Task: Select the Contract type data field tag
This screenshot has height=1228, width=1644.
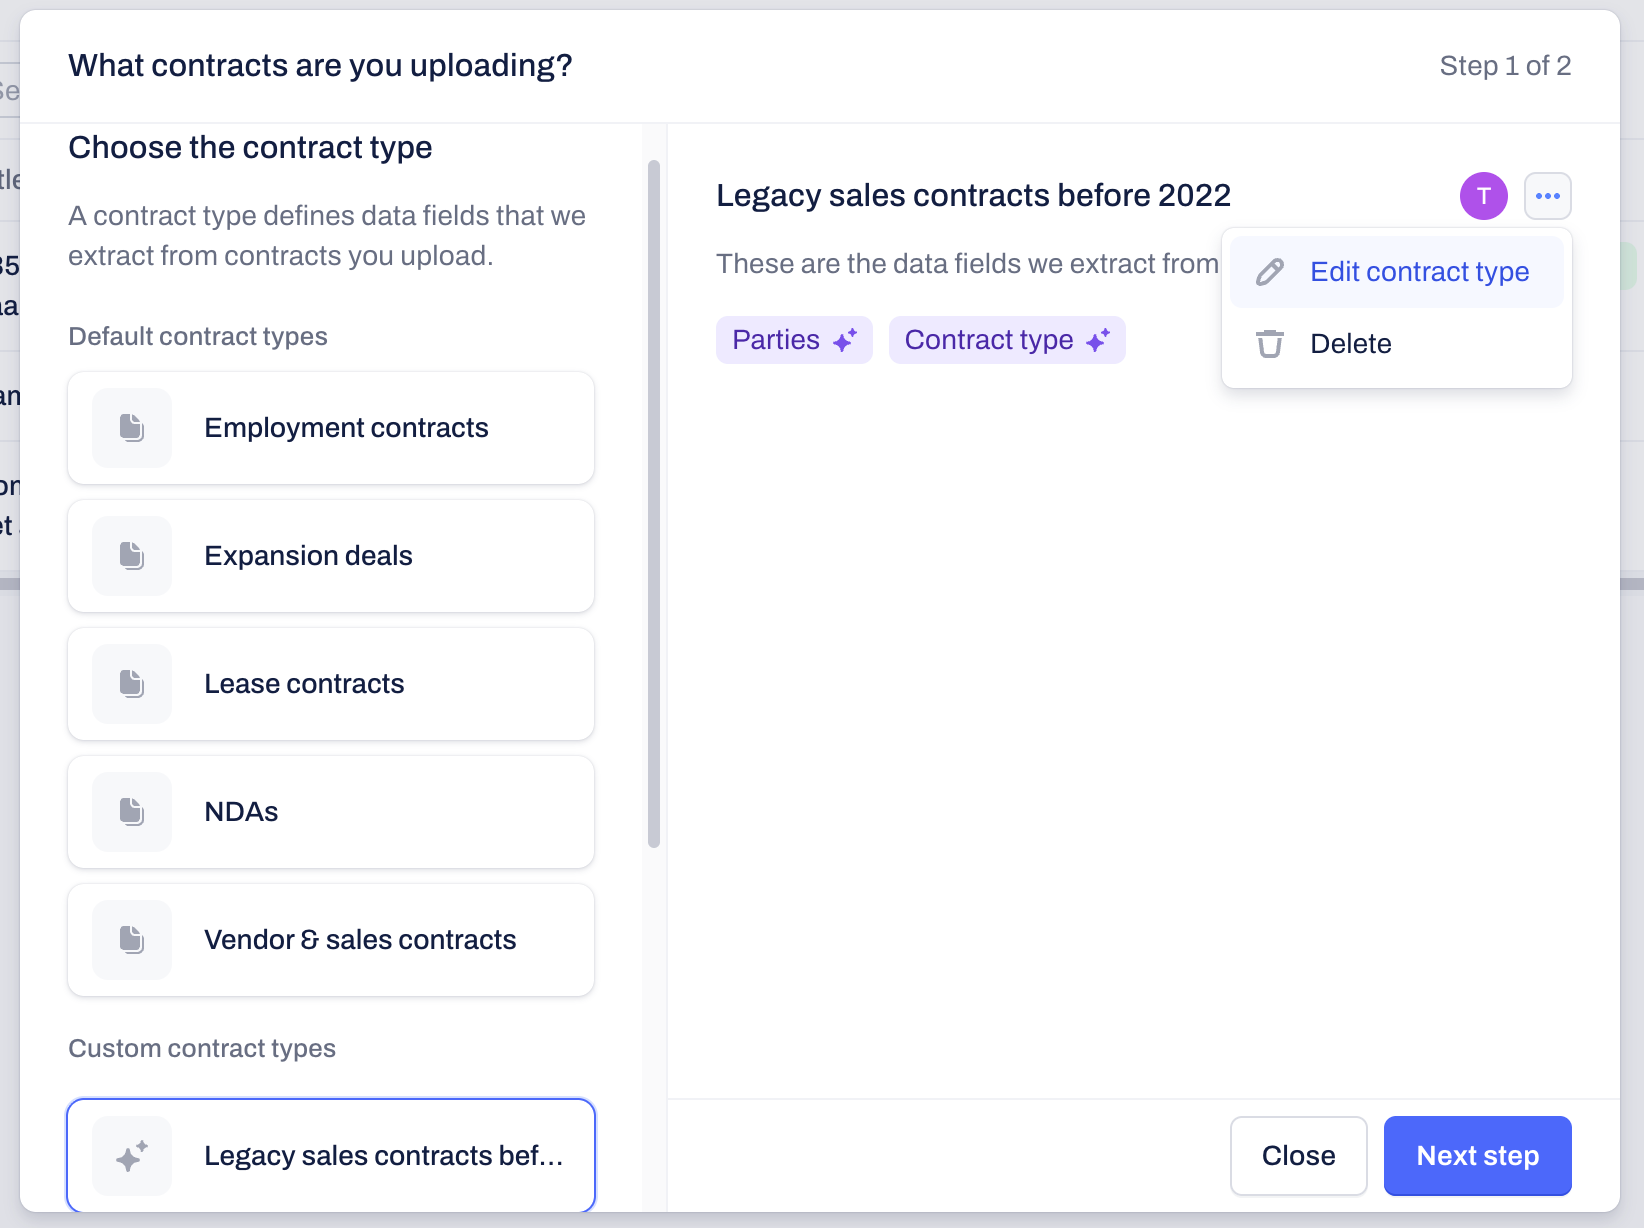Action: tap(1007, 340)
